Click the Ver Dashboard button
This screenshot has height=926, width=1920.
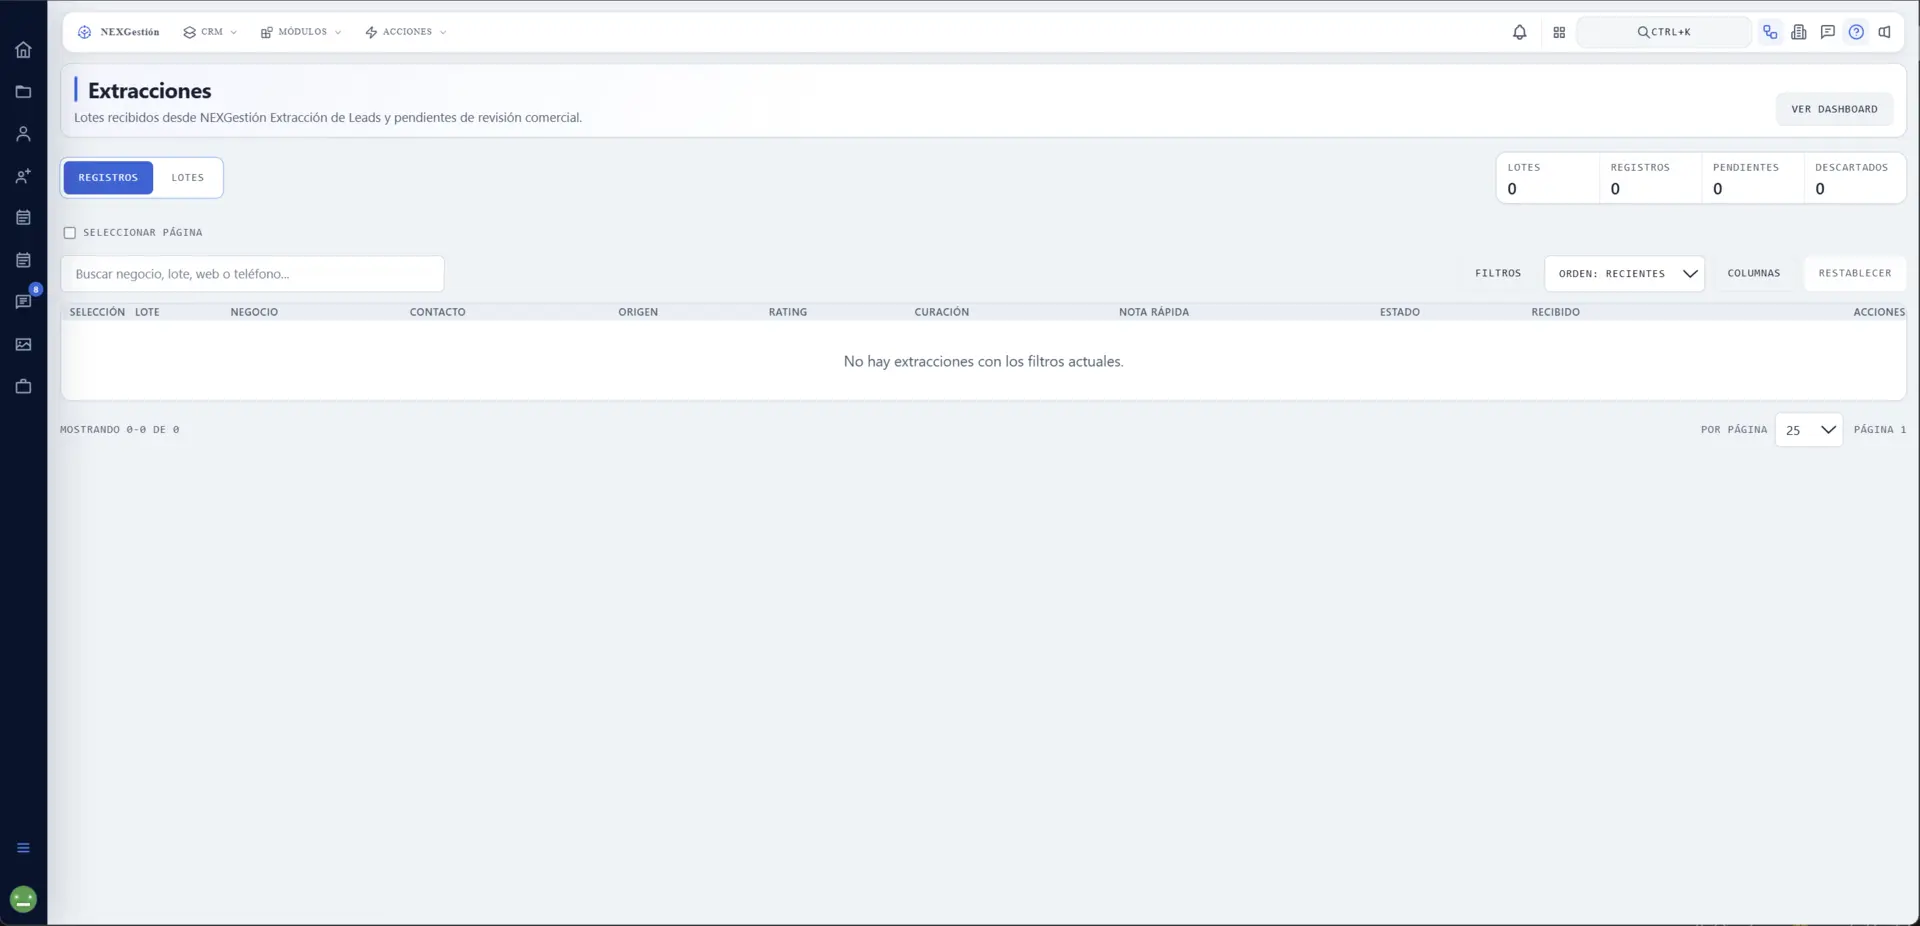click(1834, 109)
